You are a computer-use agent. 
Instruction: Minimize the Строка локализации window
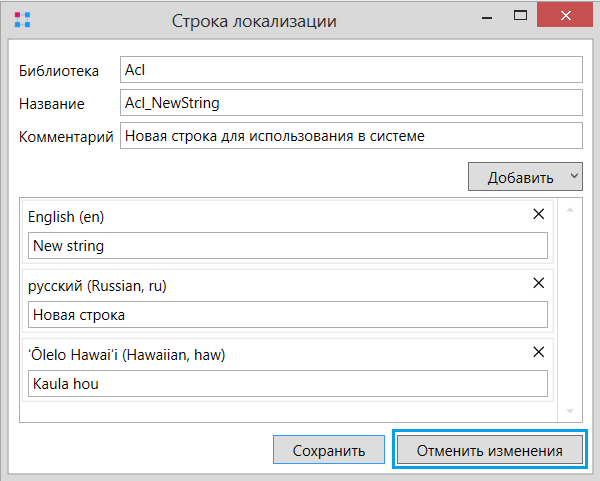coord(487,17)
